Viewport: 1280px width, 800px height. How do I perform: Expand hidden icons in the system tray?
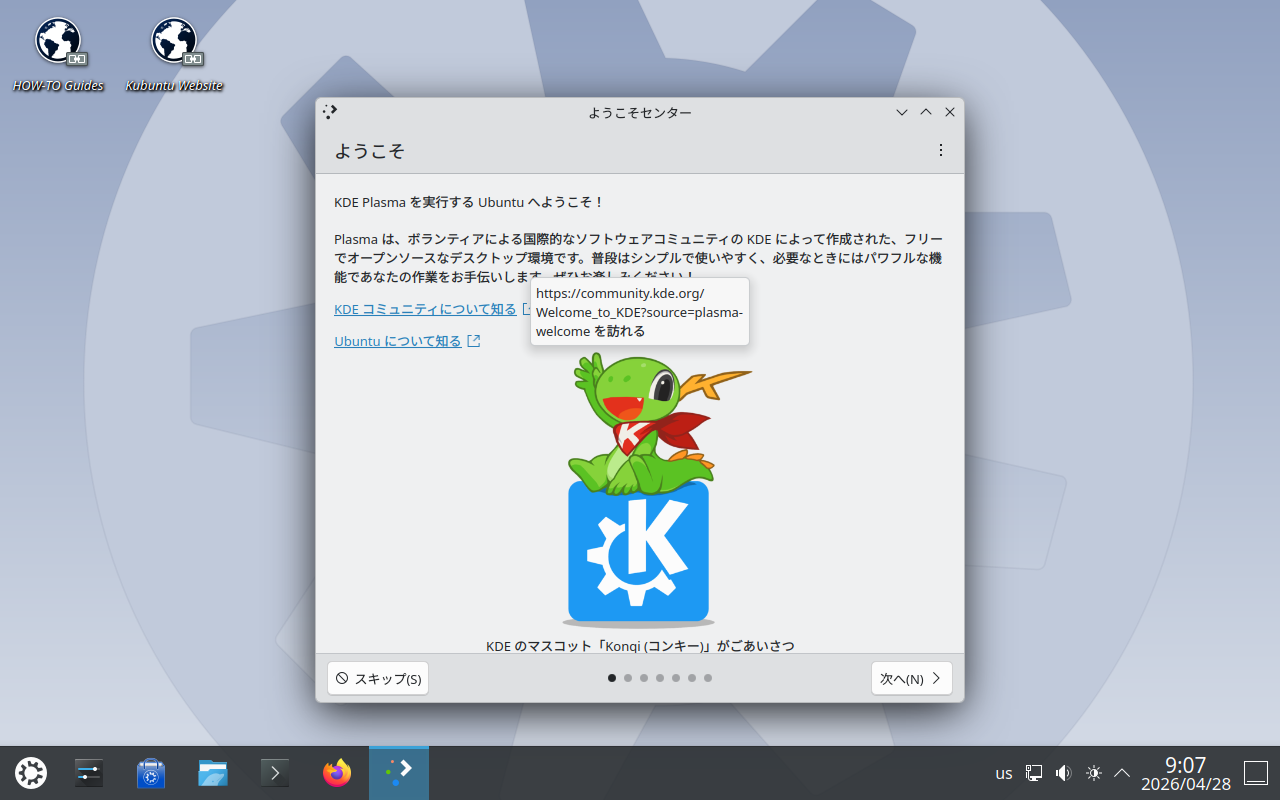(x=1121, y=773)
